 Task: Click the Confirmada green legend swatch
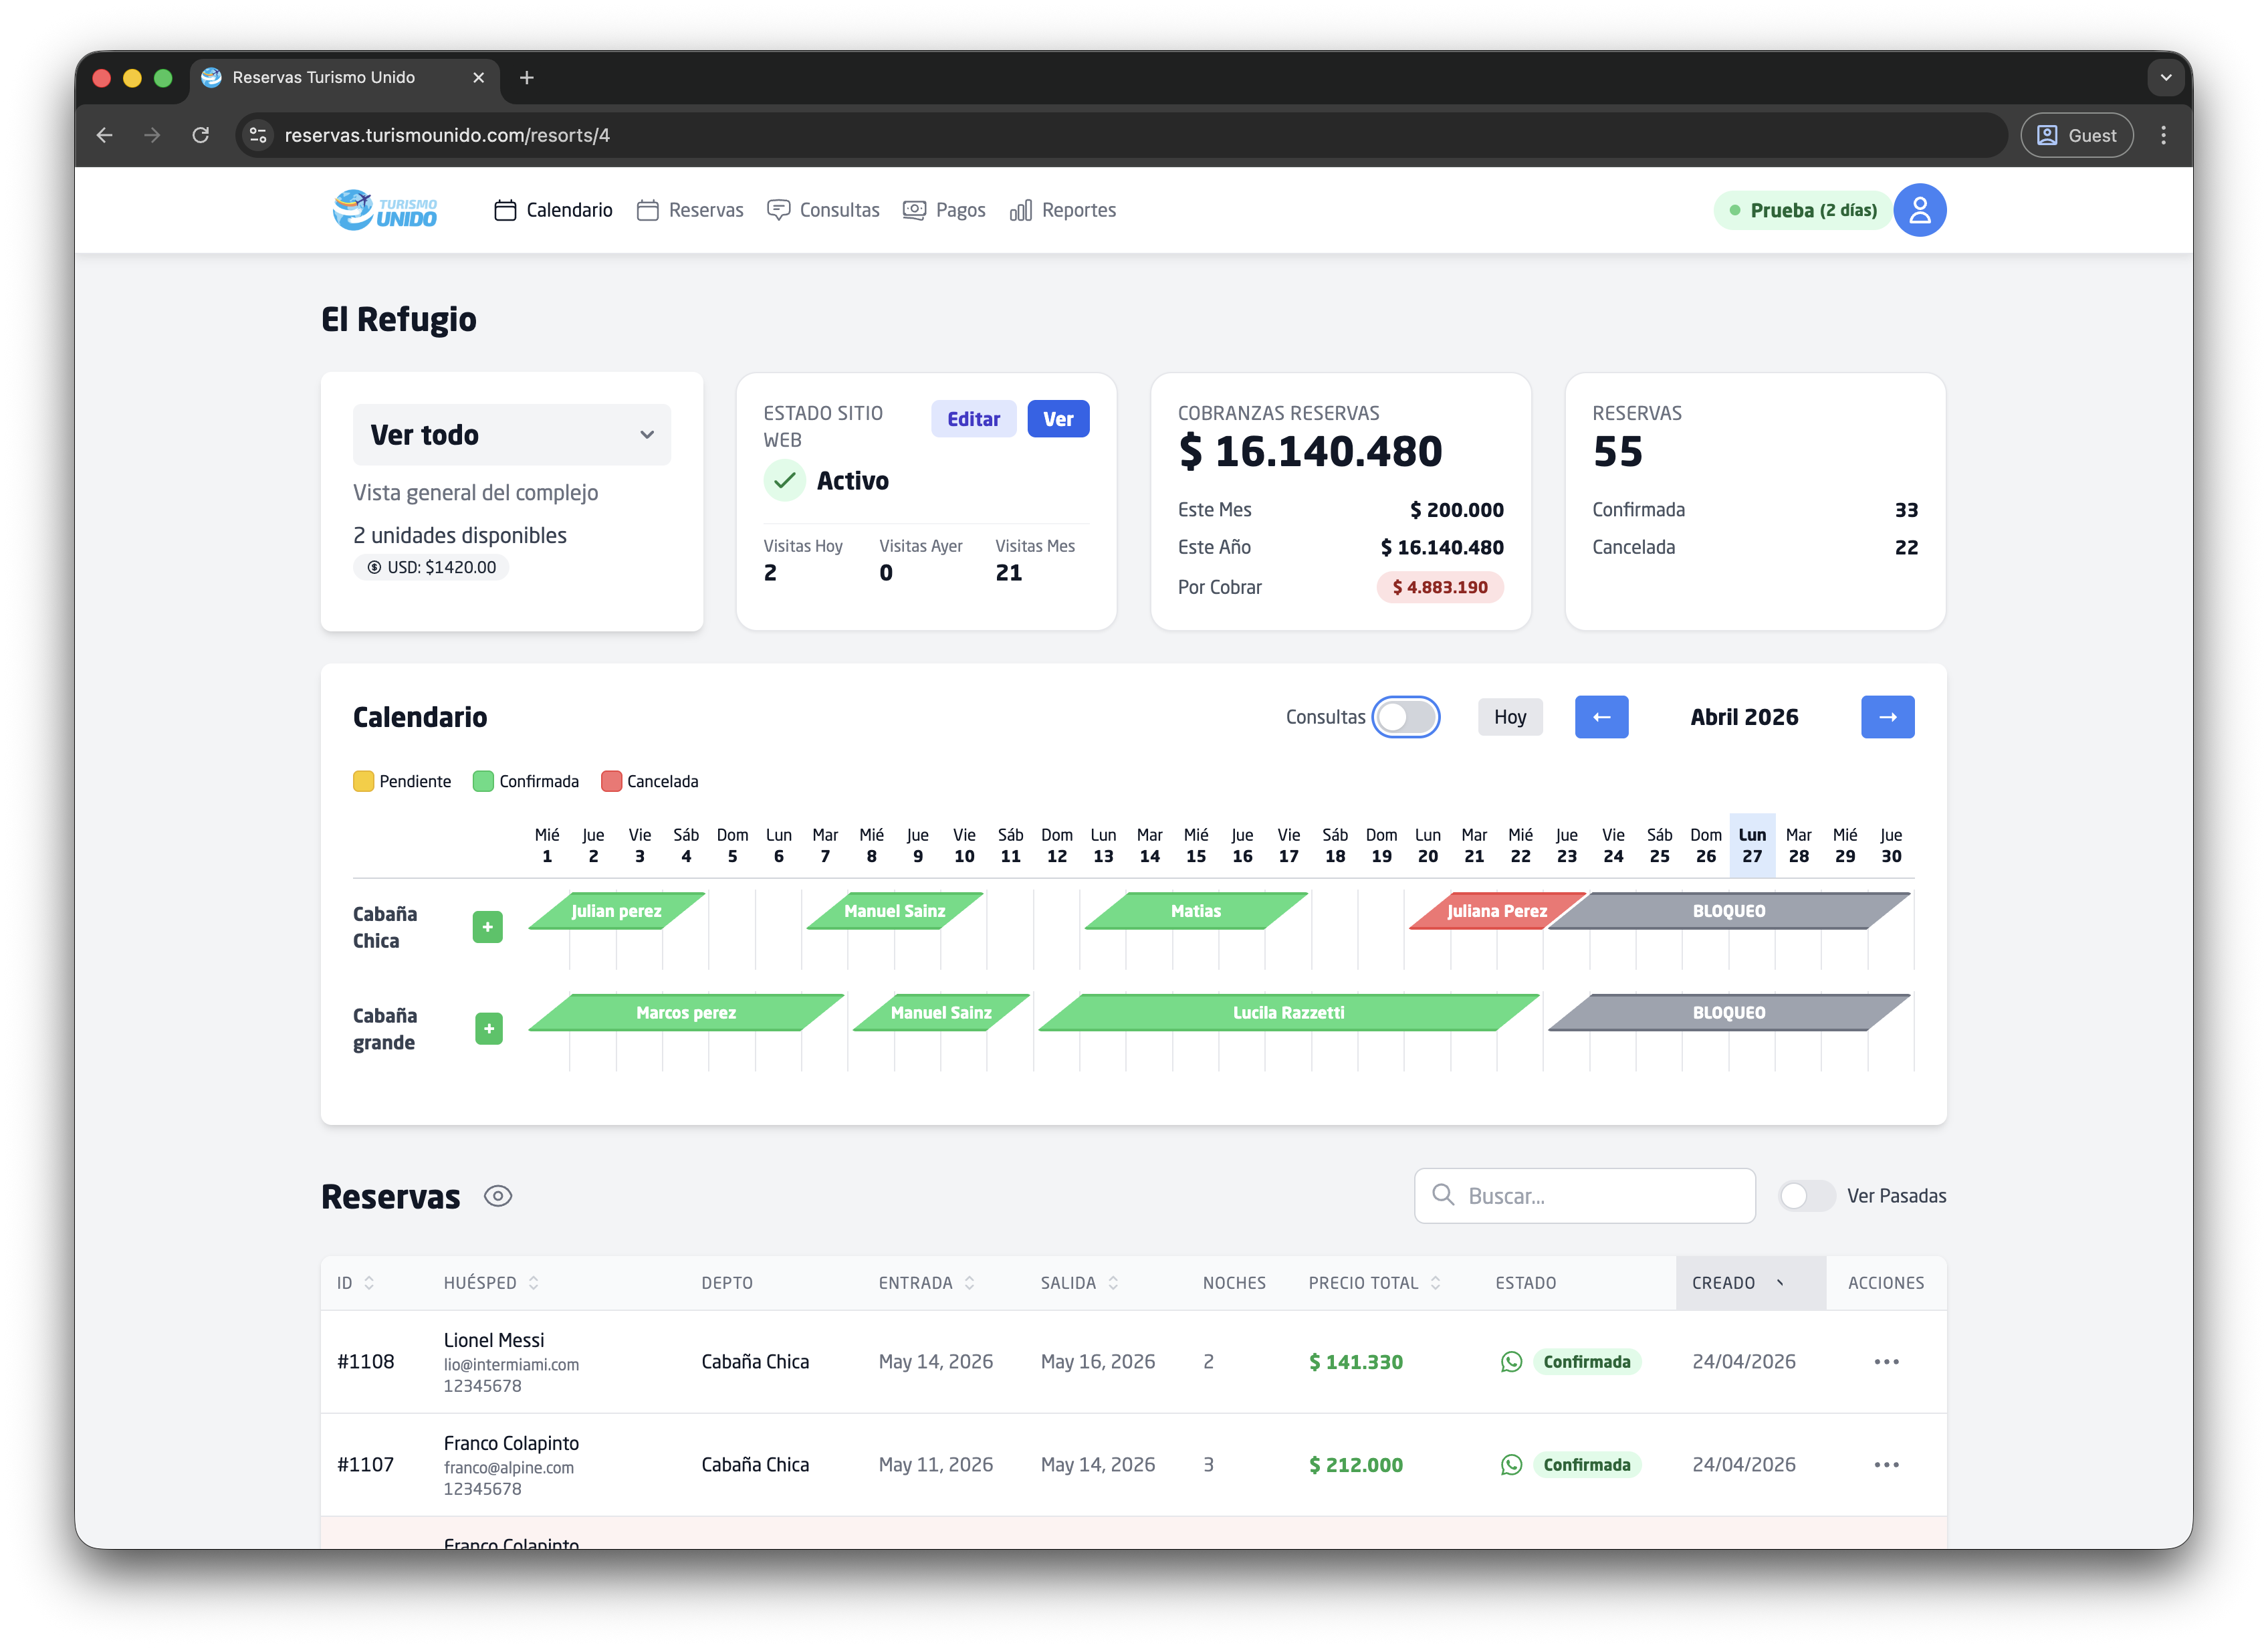[x=483, y=781]
